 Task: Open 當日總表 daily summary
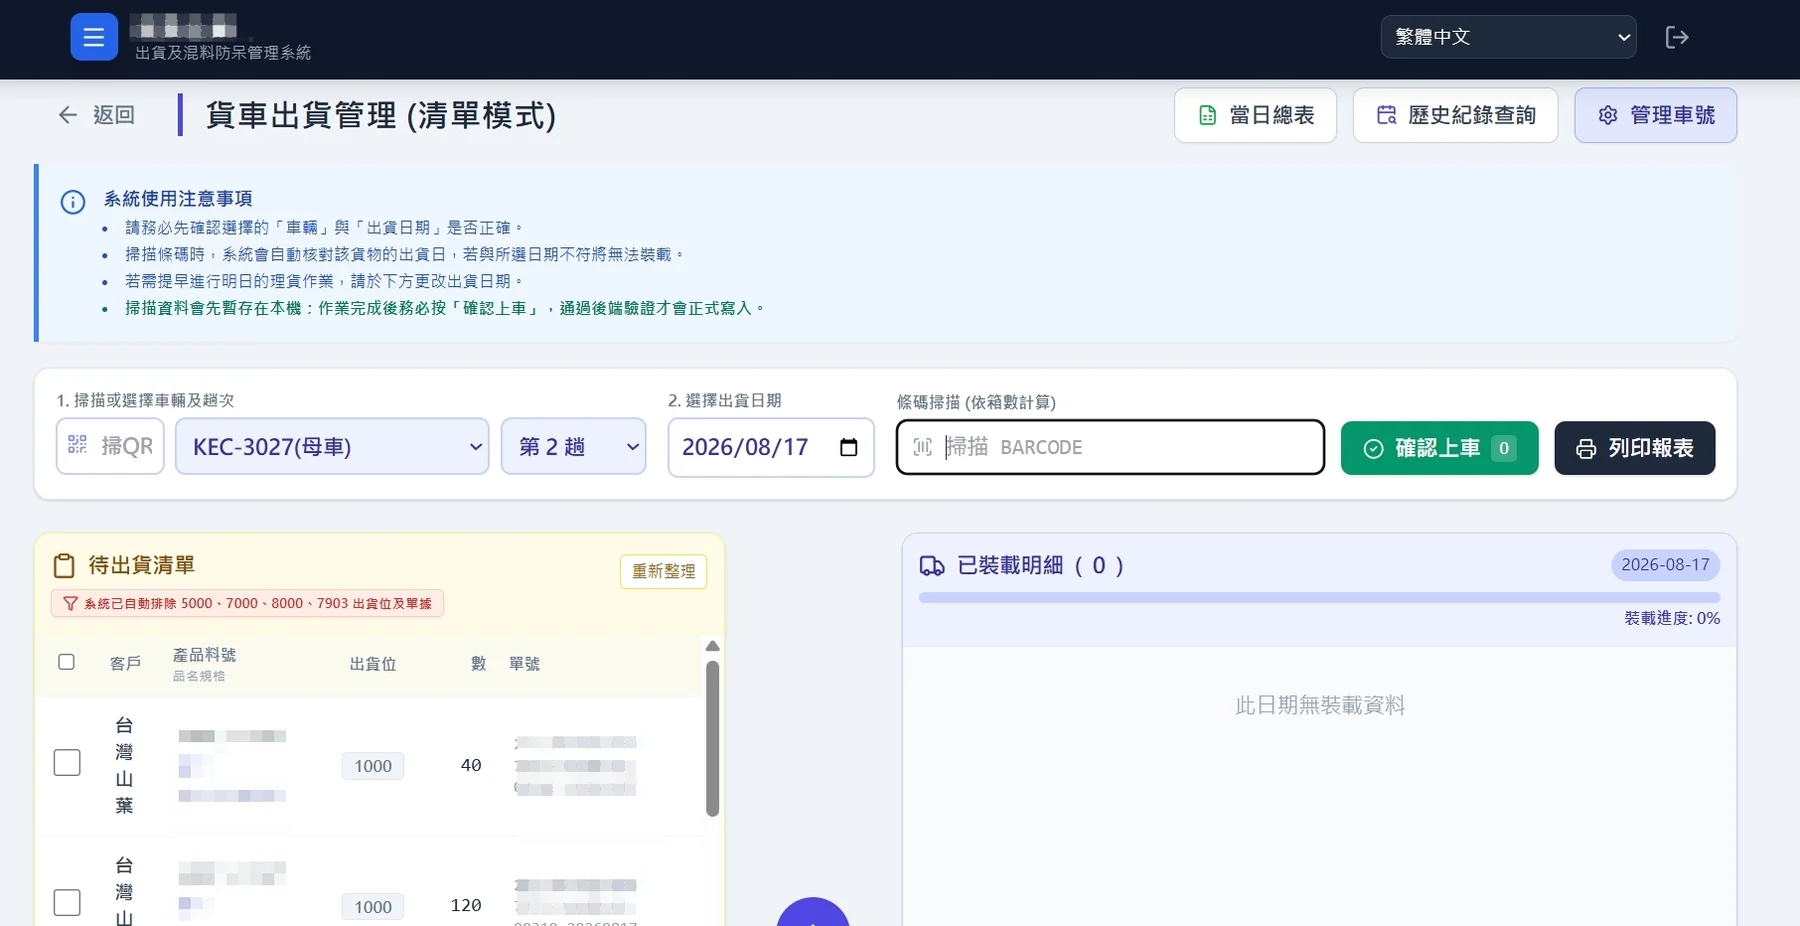point(1255,115)
